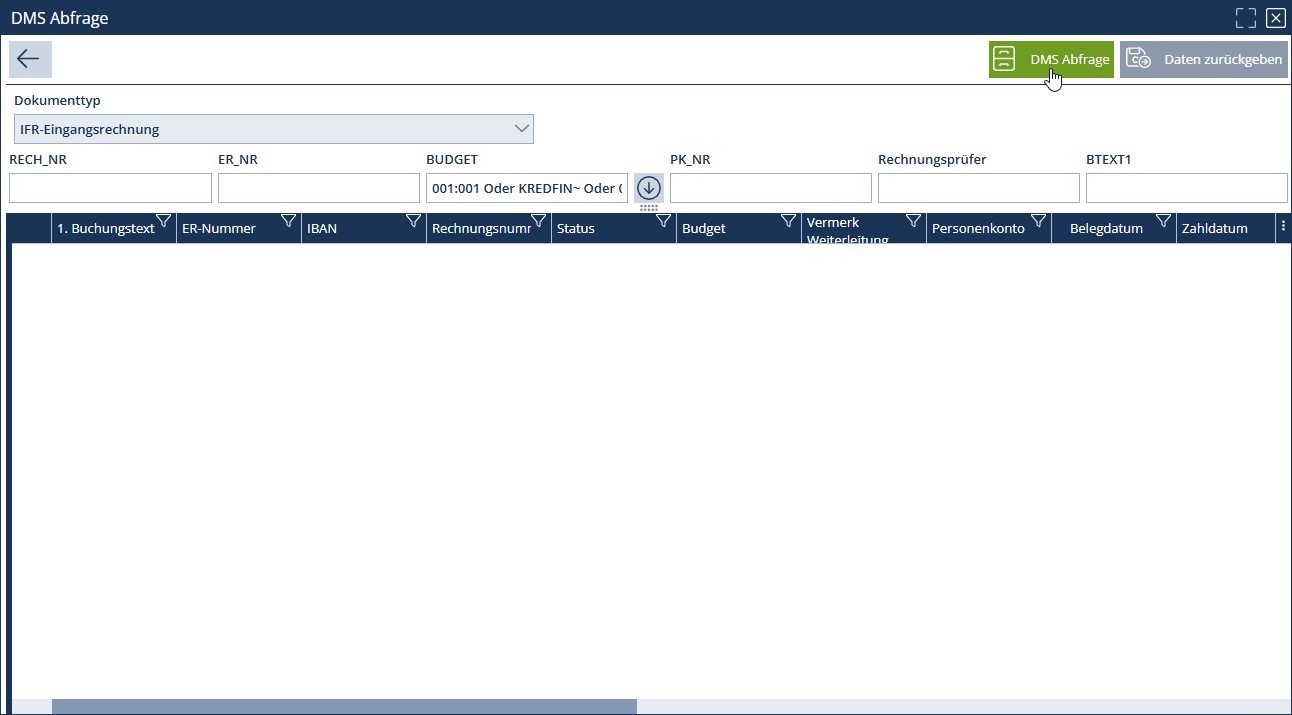Image resolution: width=1292 pixels, height=715 pixels.
Task: Click Daten zurückgeben button
Action: click(x=1204, y=60)
